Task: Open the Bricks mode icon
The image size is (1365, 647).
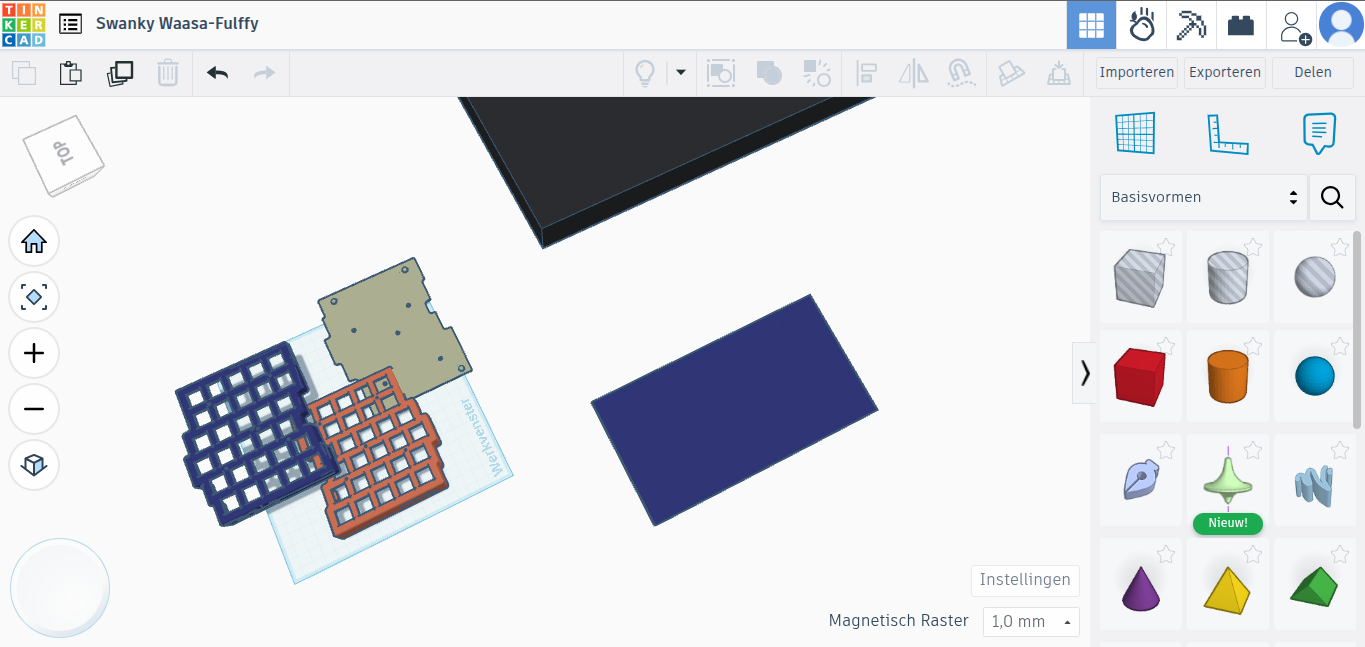Action: pos(1241,25)
